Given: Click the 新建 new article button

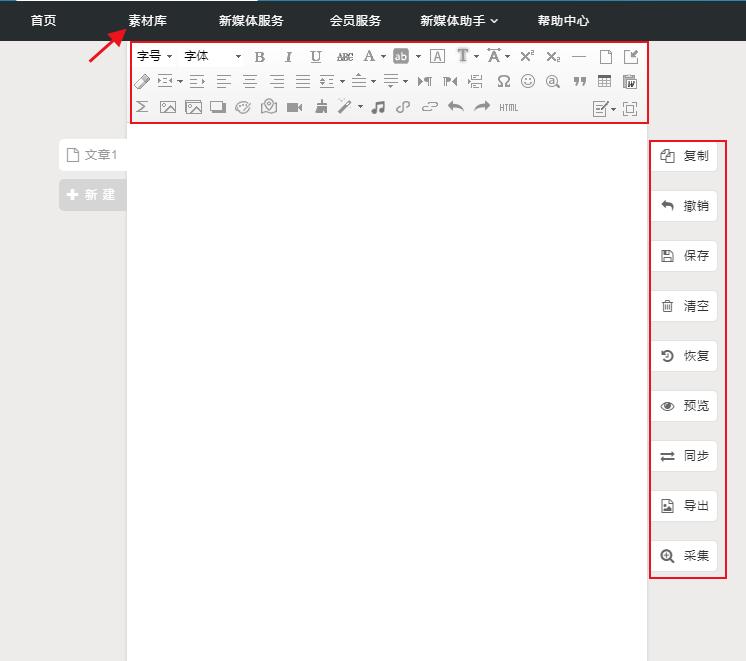Looking at the screenshot, I should [x=93, y=195].
